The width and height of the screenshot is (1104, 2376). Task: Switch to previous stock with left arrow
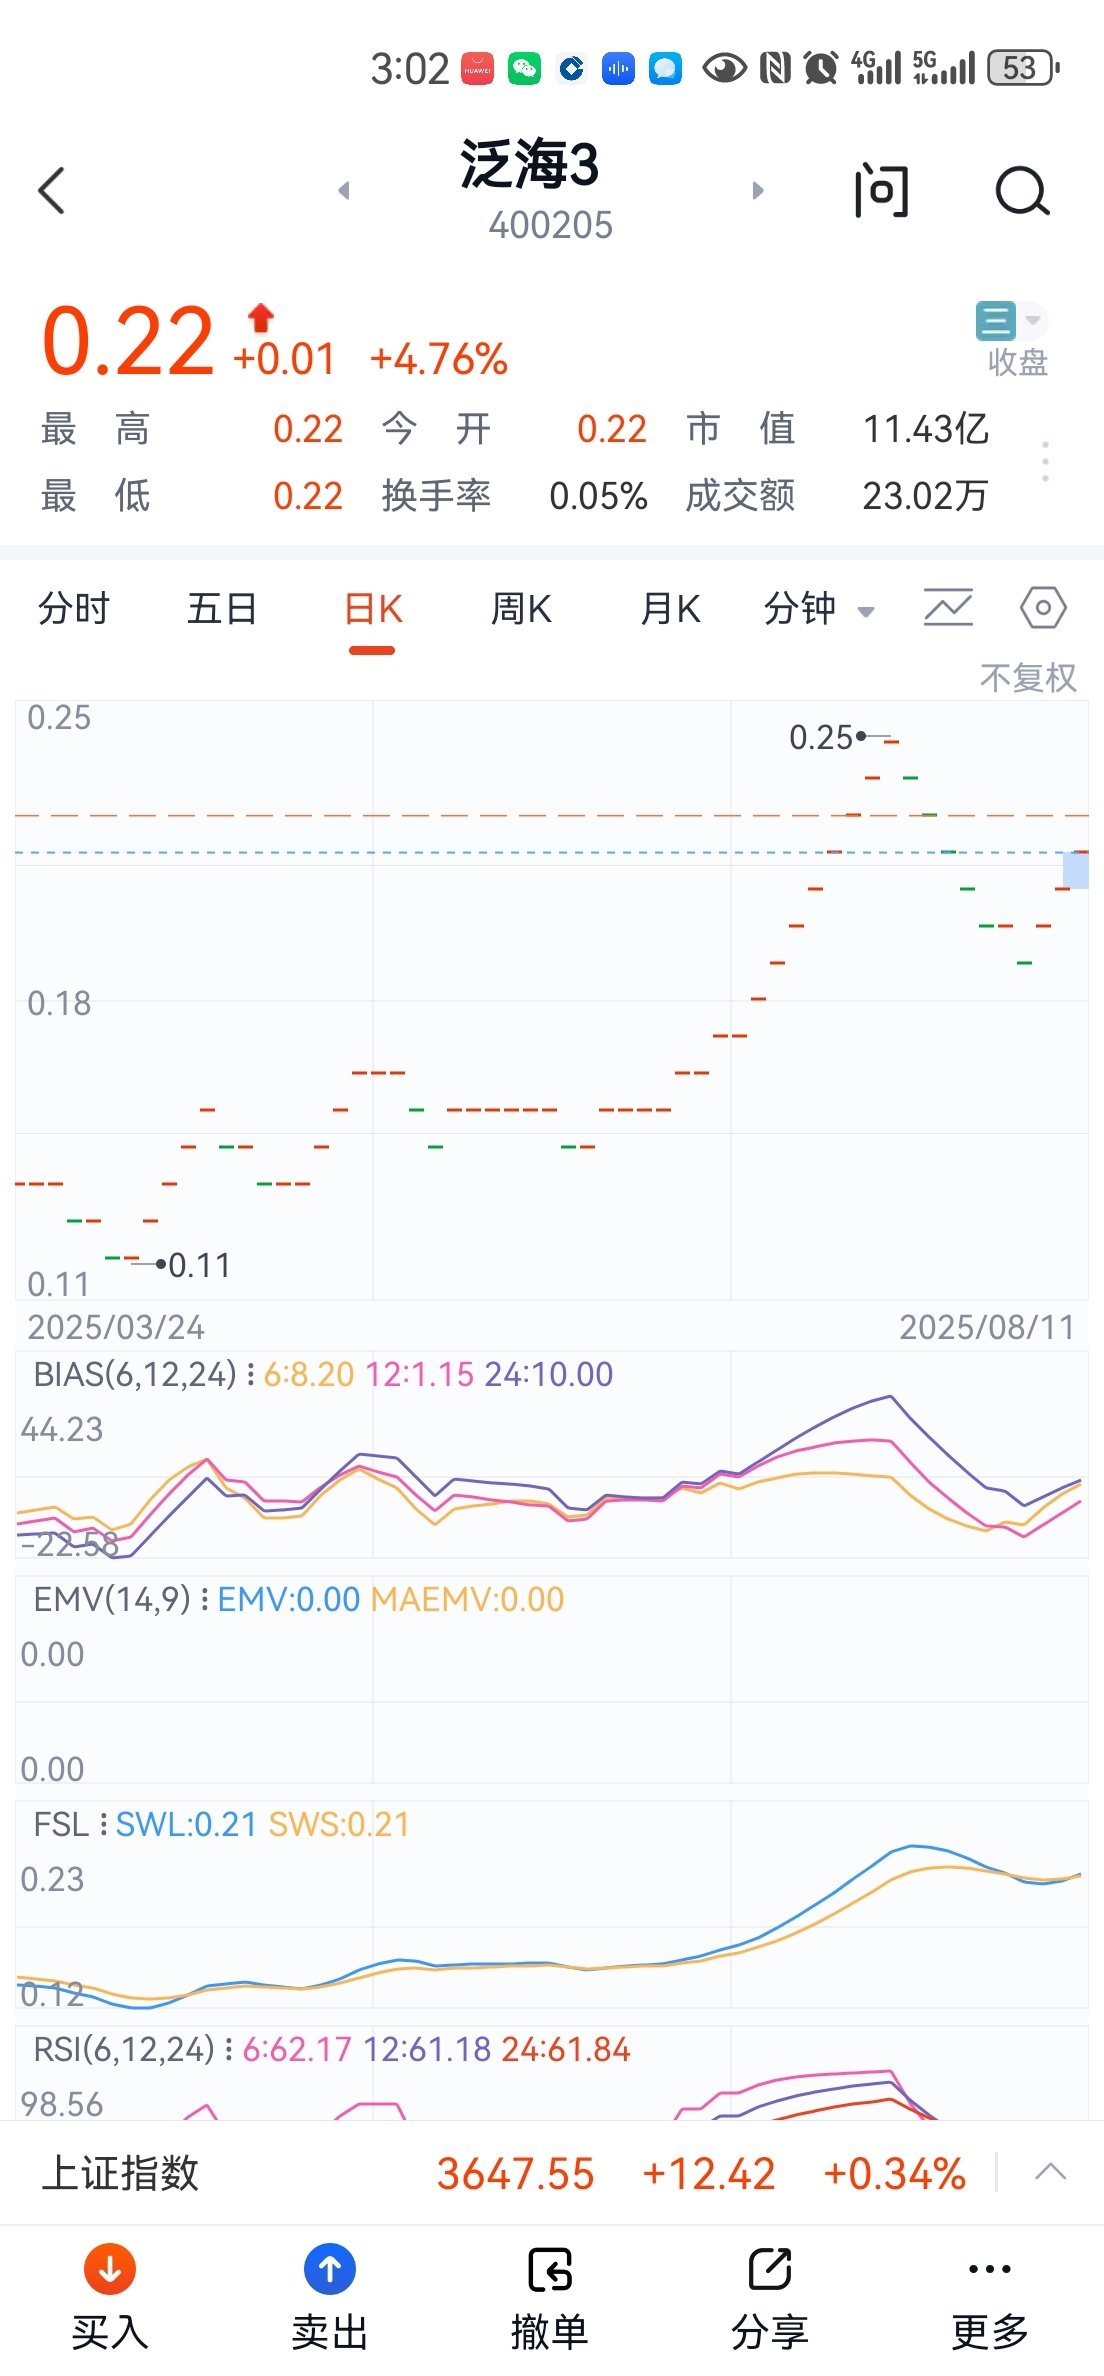point(344,190)
